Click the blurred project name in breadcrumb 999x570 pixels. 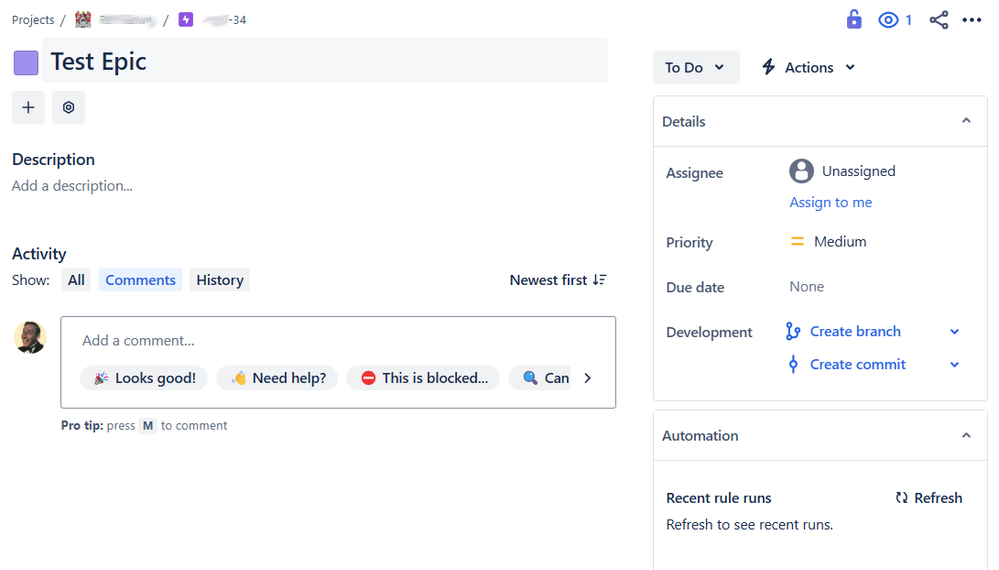[x=127, y=20]
